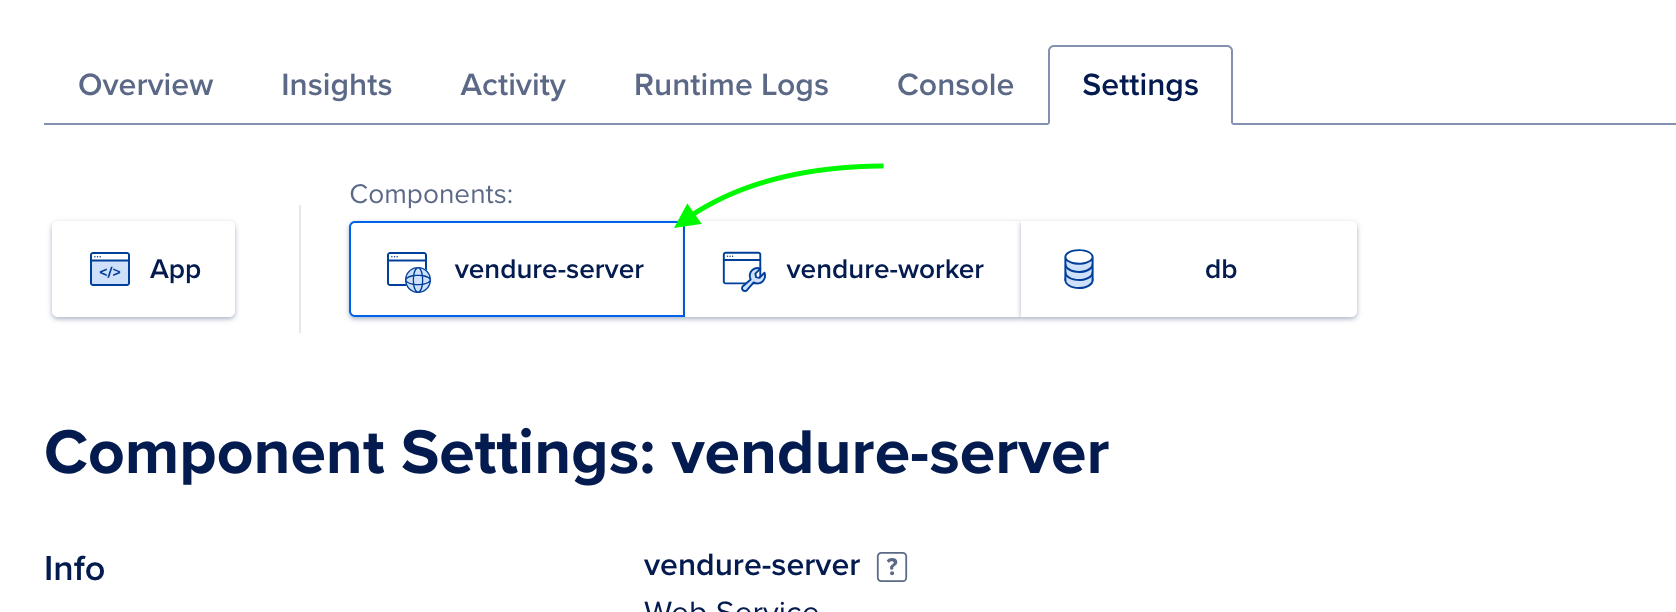Screen dimensions: 1676x612
Task: Click the App code window icon
Action: coord(110,269)
